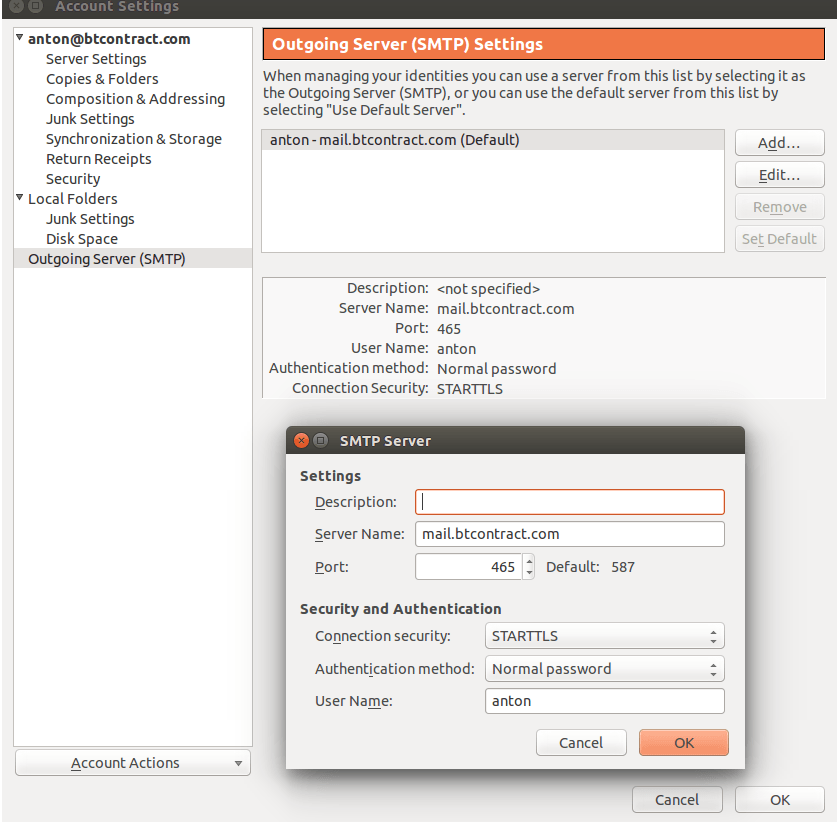The width and height of the screenshot is (840, 822).
Task: Open Composition & Addressing settings
Action: point(135,99)
